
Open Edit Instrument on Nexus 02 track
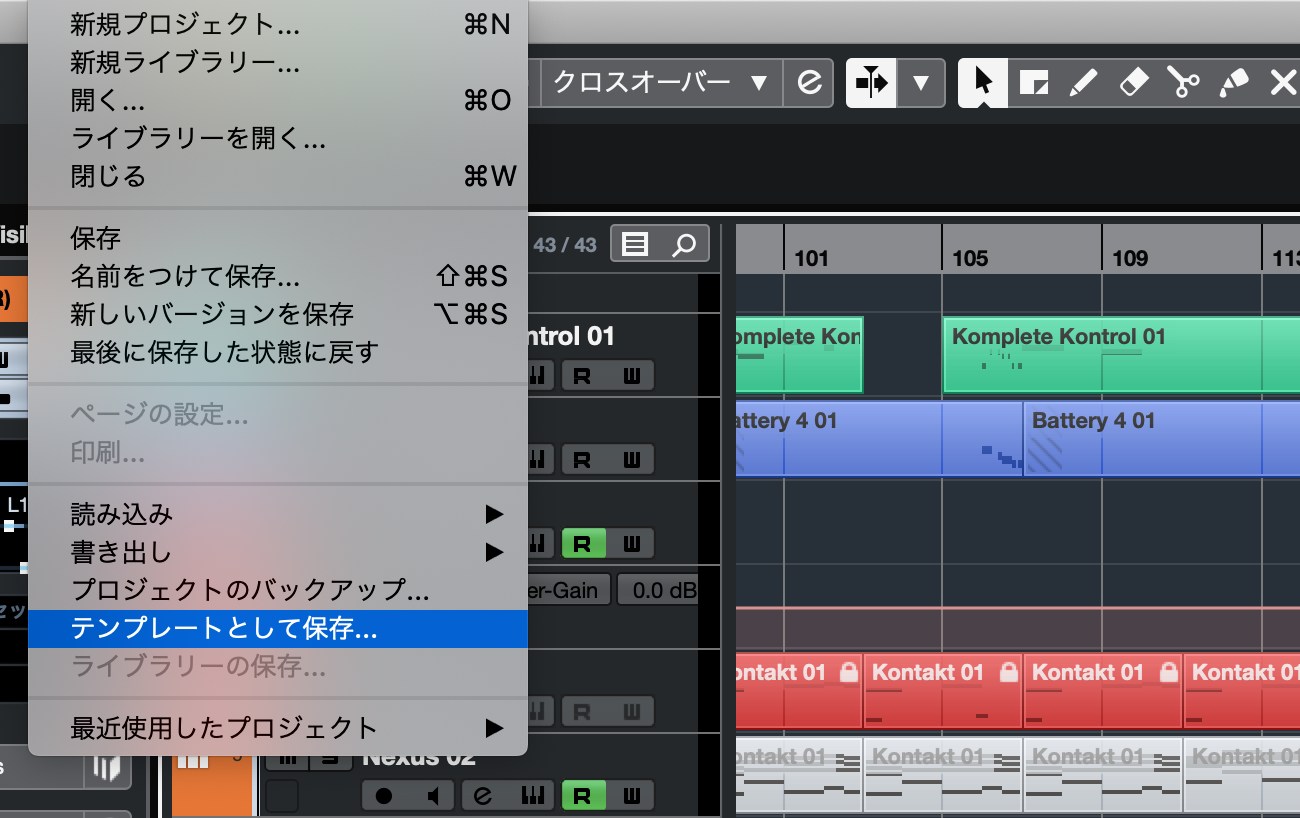534,796
